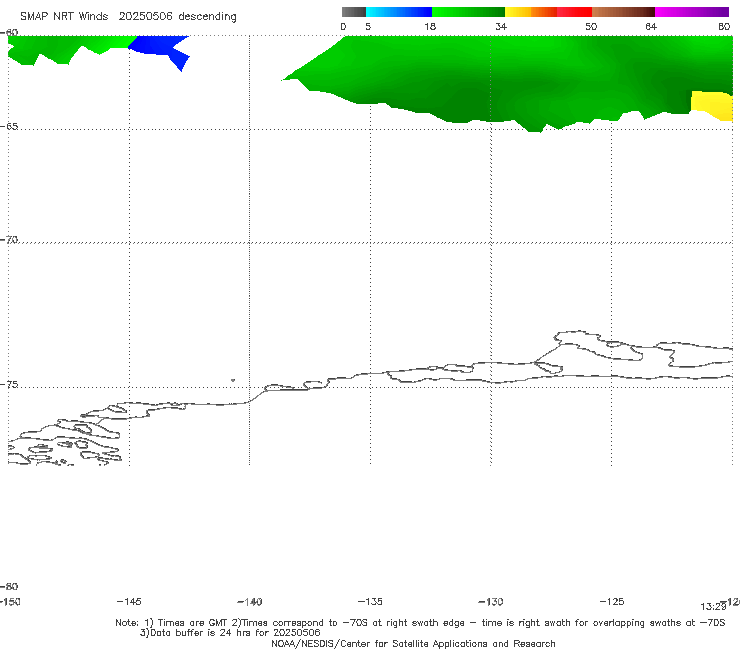This screenshot has height=650, width=740.
Task: Click the "3)Data buffer is 24 hrs" note line
Action: 230,633
